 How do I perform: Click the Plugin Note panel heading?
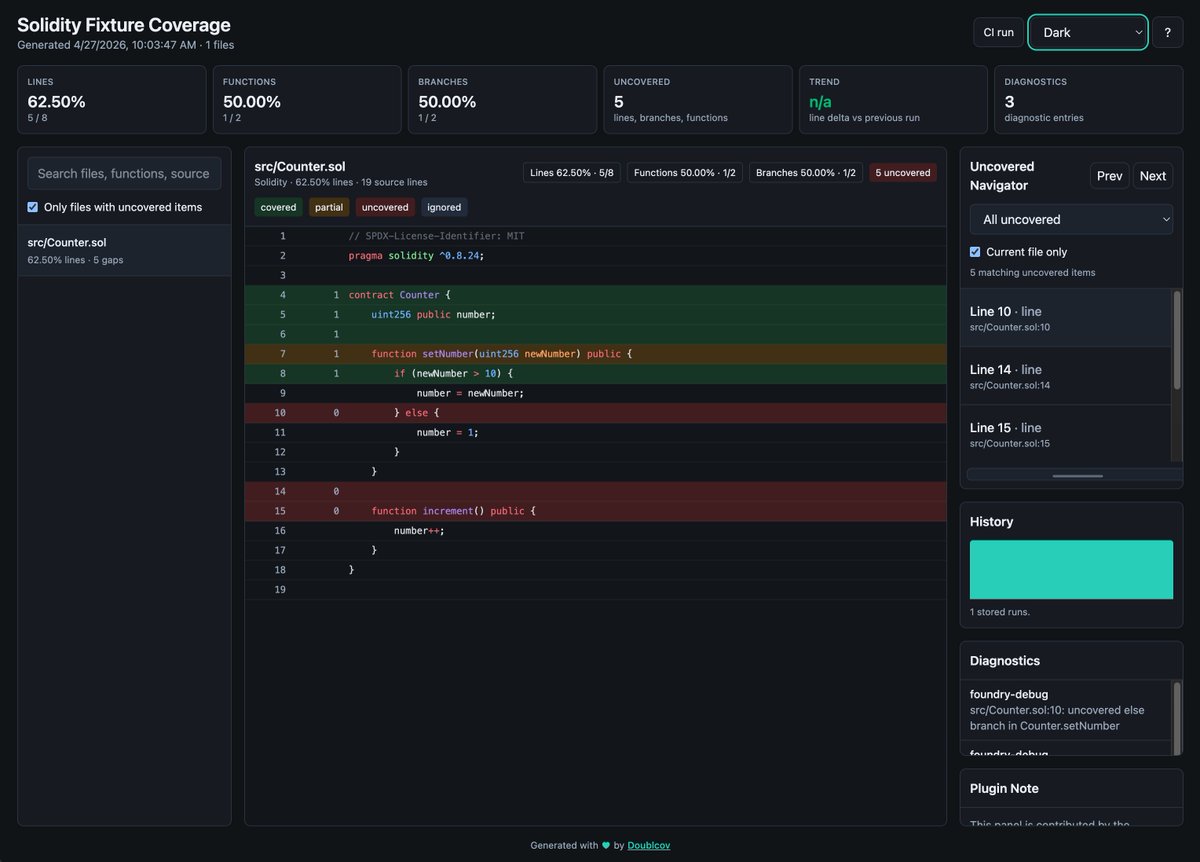[x=1004, y=788]
